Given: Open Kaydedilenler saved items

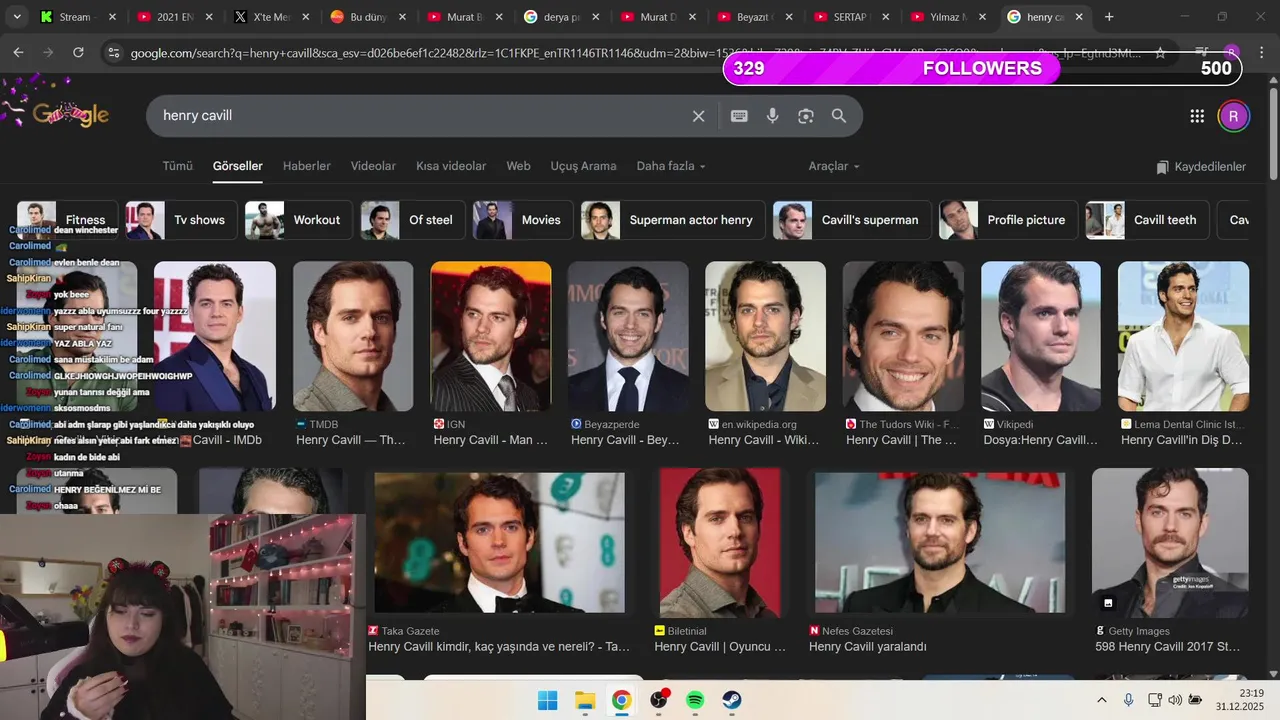Looking at the screenshot, I should [1201, 167].
